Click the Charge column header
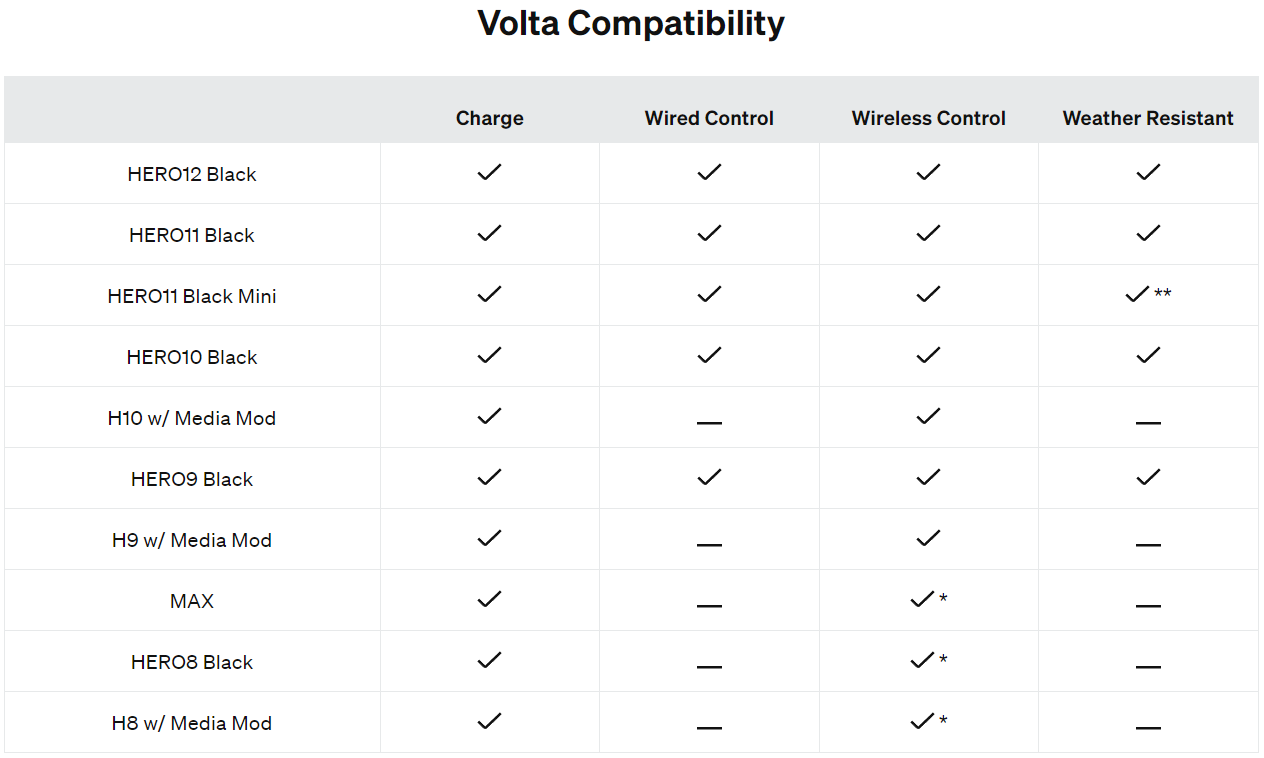Viewport: 1264px width, 758px height. tap(489, 118)
